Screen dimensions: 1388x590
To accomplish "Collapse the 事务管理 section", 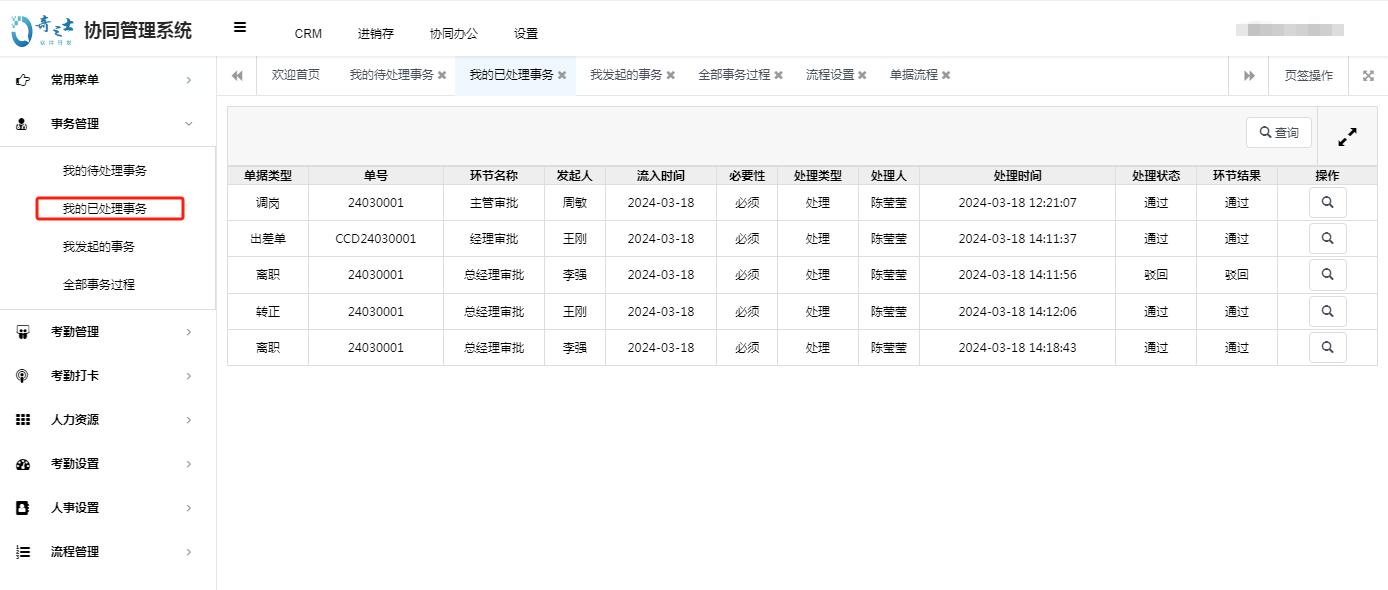I will point(188,124).
